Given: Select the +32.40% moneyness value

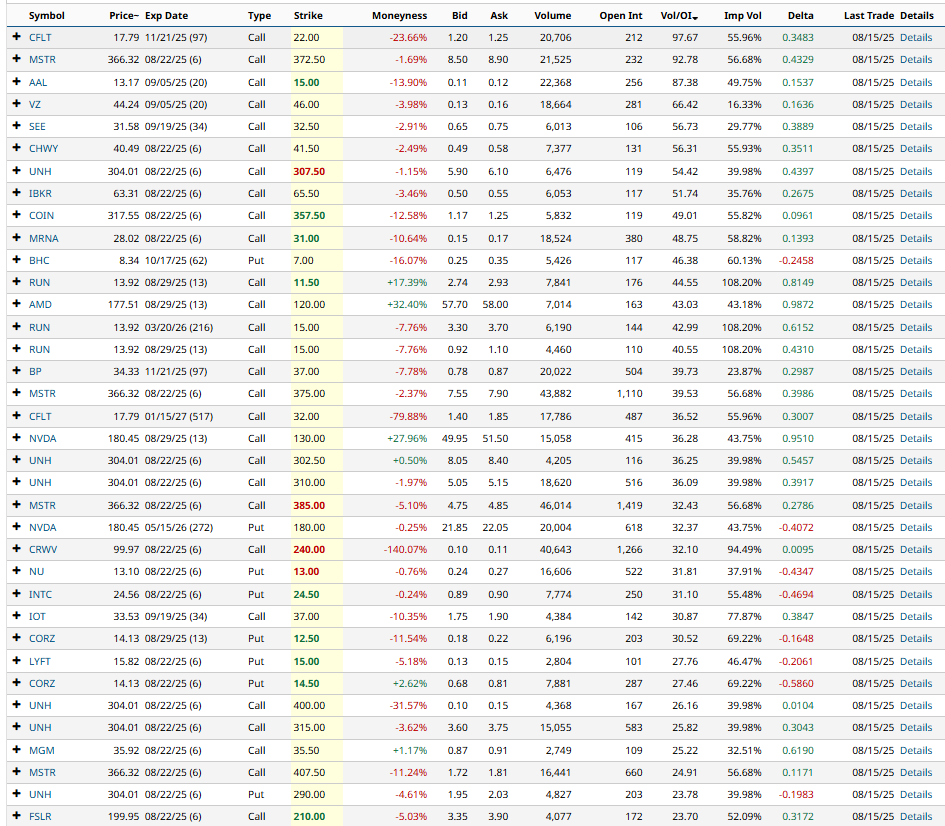Looking at the screenshot, I should tap(407, 304).
